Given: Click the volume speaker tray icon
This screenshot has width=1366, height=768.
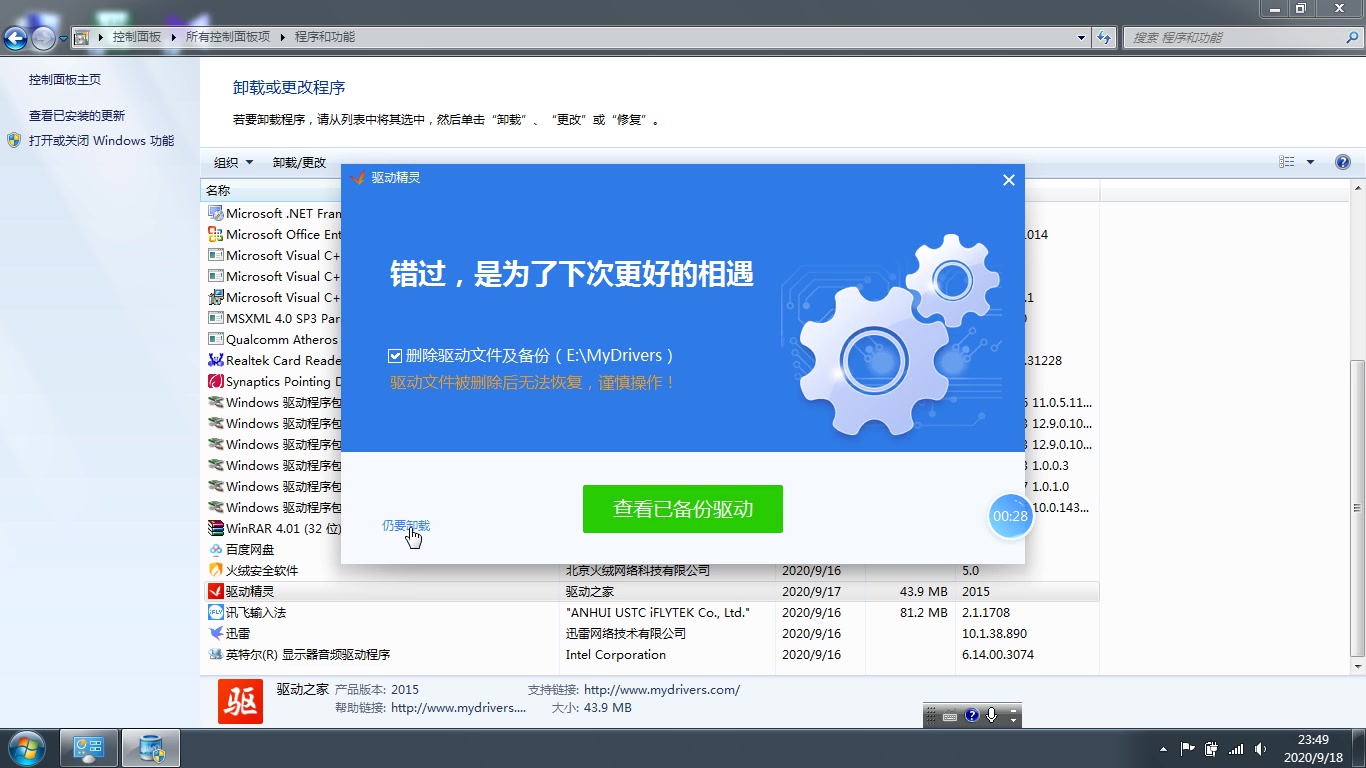Looking at the screenshot, I should pyautogui.click(x=1260, y=748).
